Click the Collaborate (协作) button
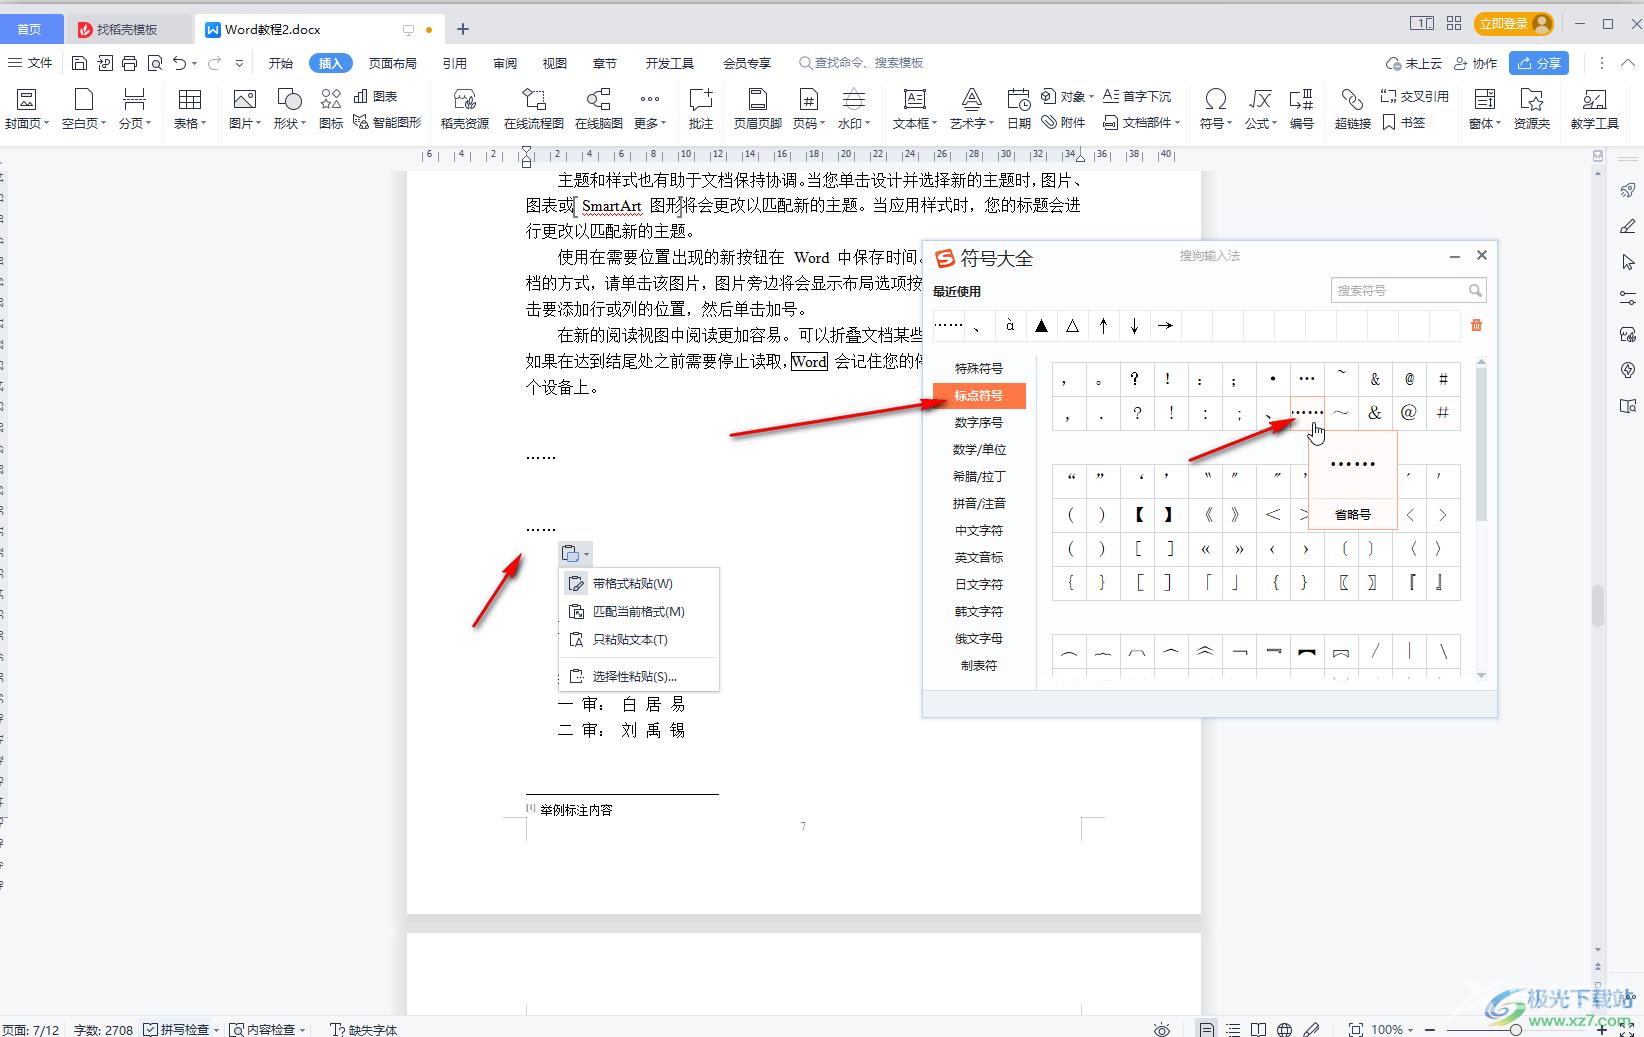 tap(1475, 63)
